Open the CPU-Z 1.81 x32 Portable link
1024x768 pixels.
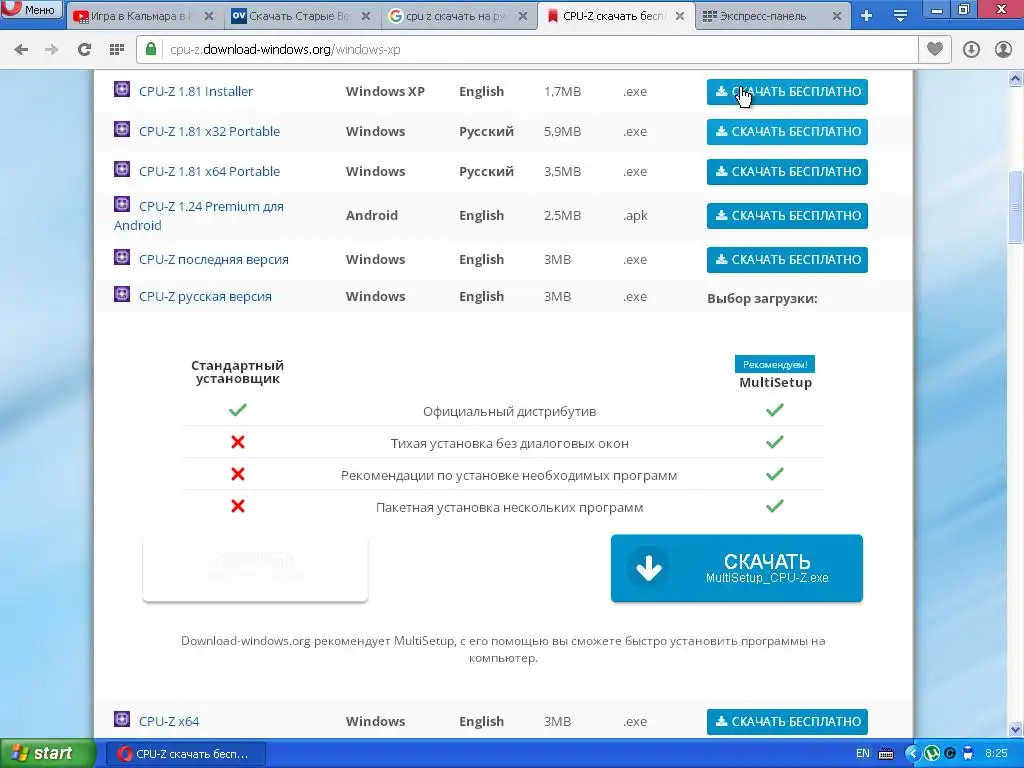pyautogui.click(x=210, y=131)
